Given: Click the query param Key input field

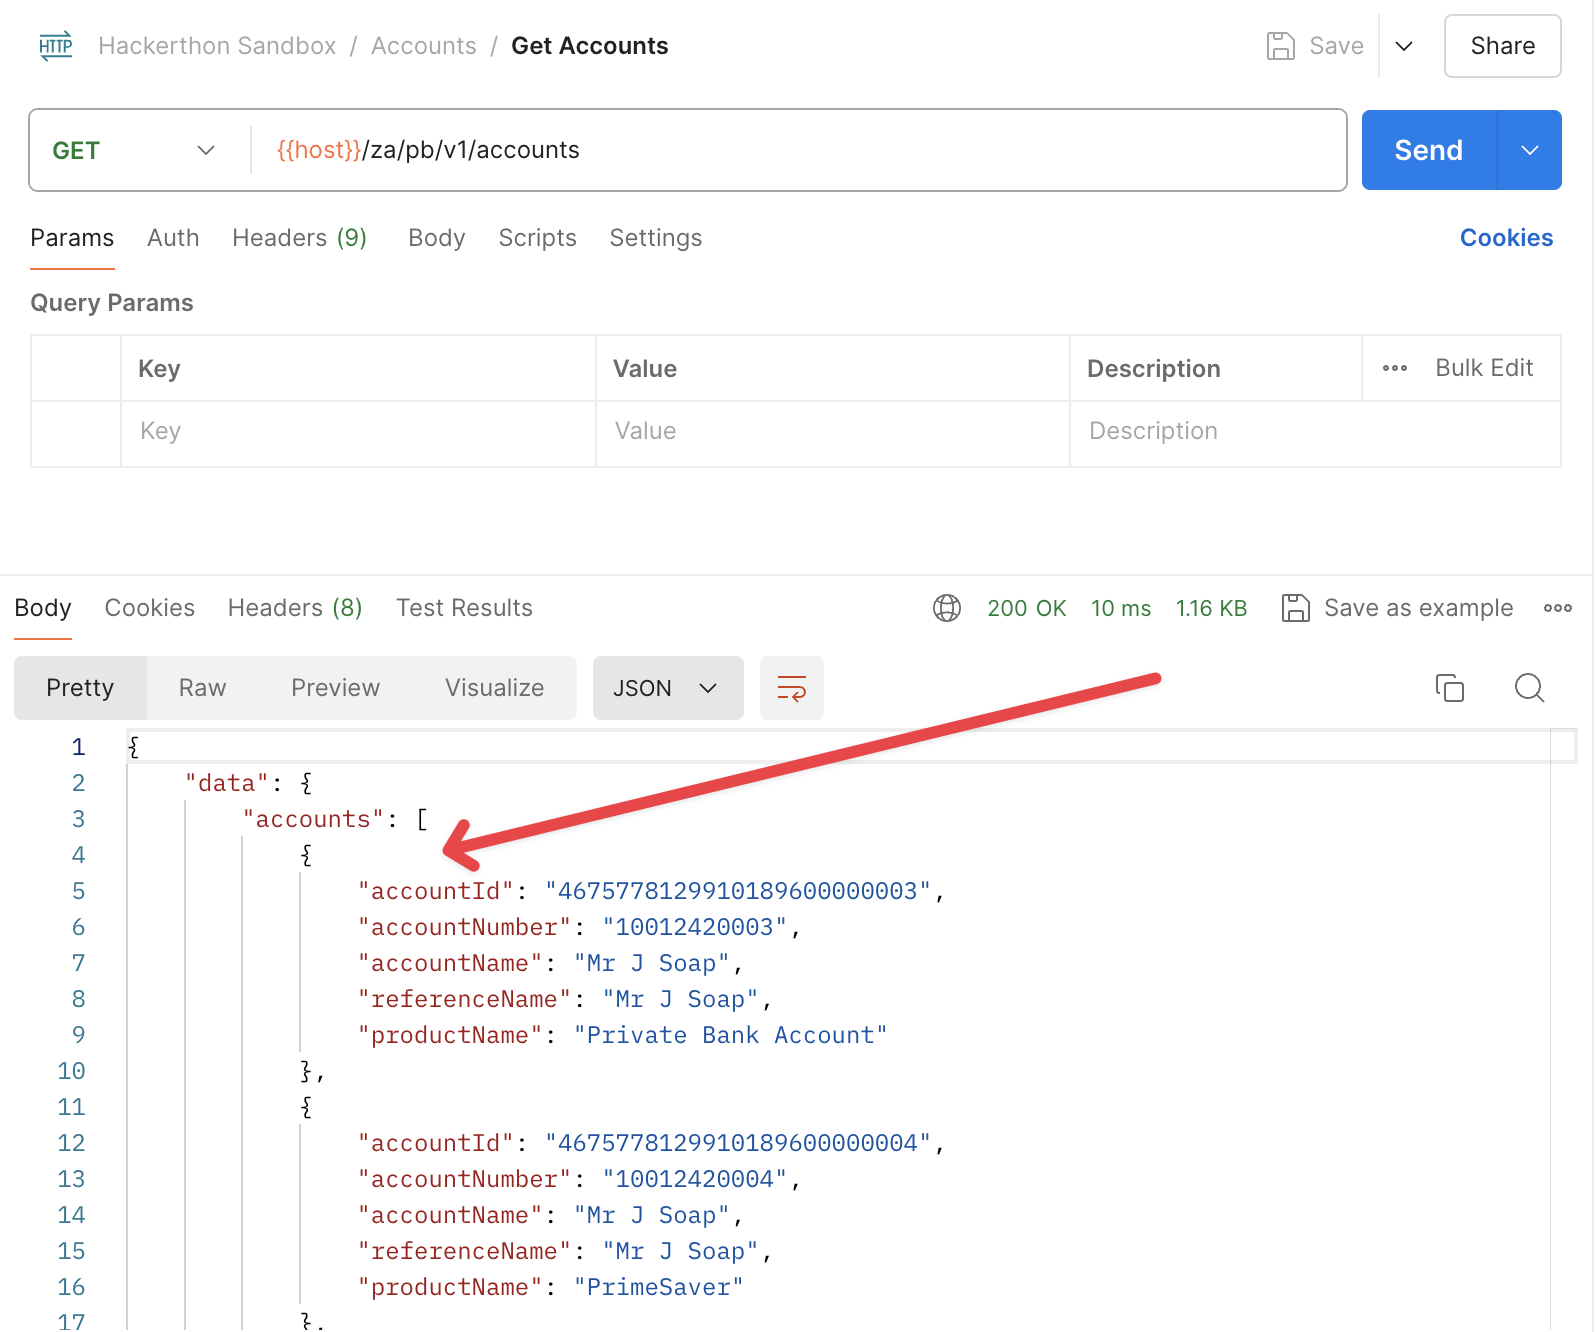Looking at the screenshot, I should (x=358, y=431).
